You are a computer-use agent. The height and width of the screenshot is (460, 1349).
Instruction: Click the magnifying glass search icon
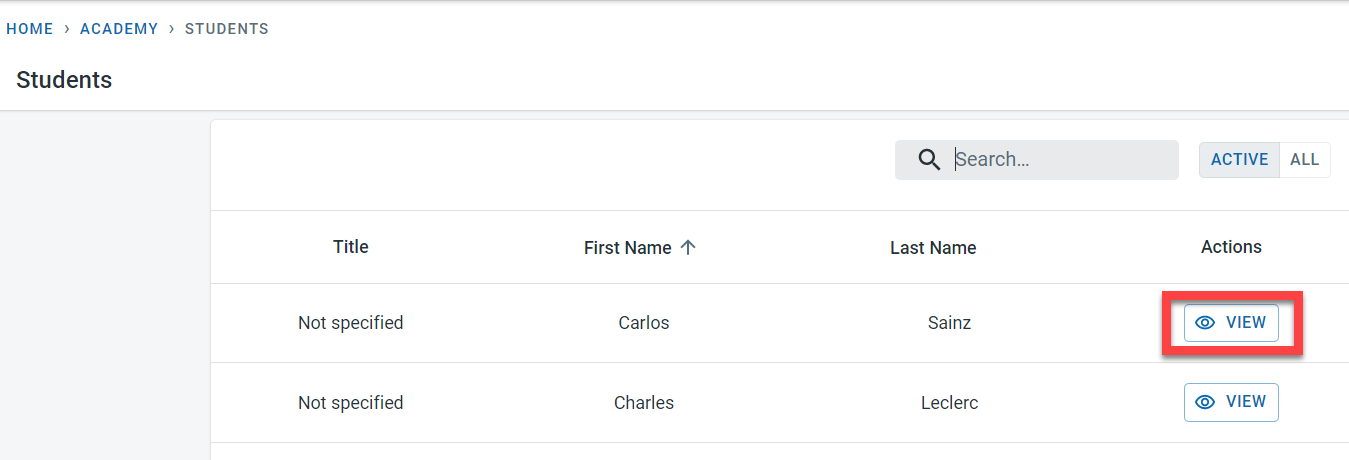click(929, 160)
